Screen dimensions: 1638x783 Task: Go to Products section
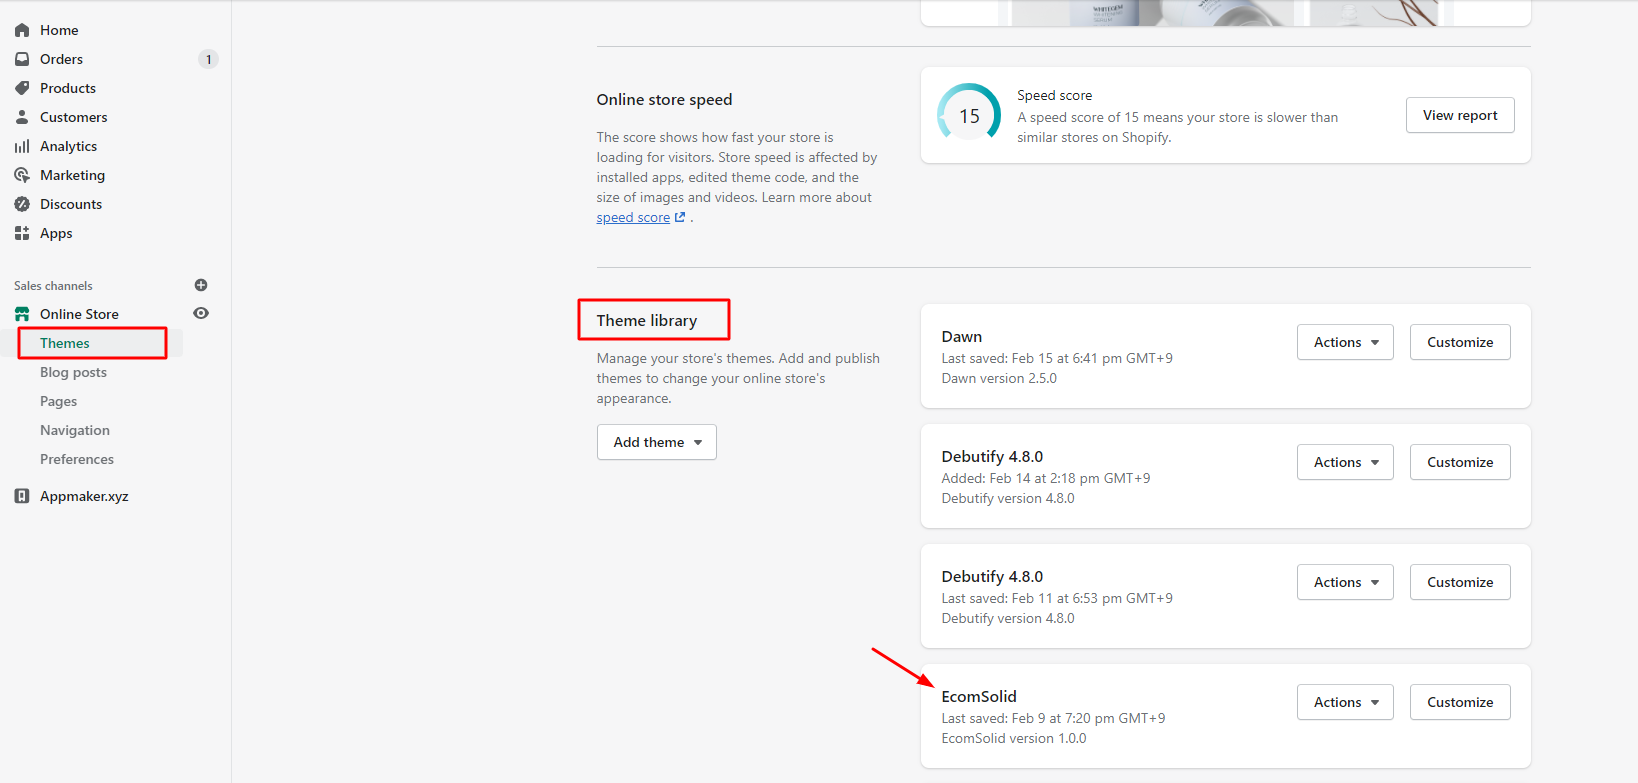tap(68, 88)
